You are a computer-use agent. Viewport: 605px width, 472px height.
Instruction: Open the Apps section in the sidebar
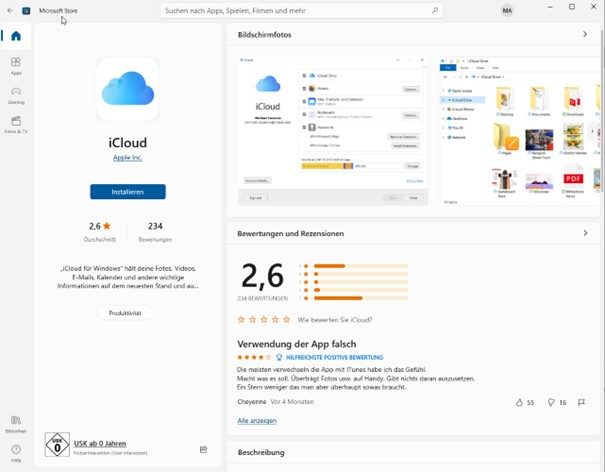[16, 66]
